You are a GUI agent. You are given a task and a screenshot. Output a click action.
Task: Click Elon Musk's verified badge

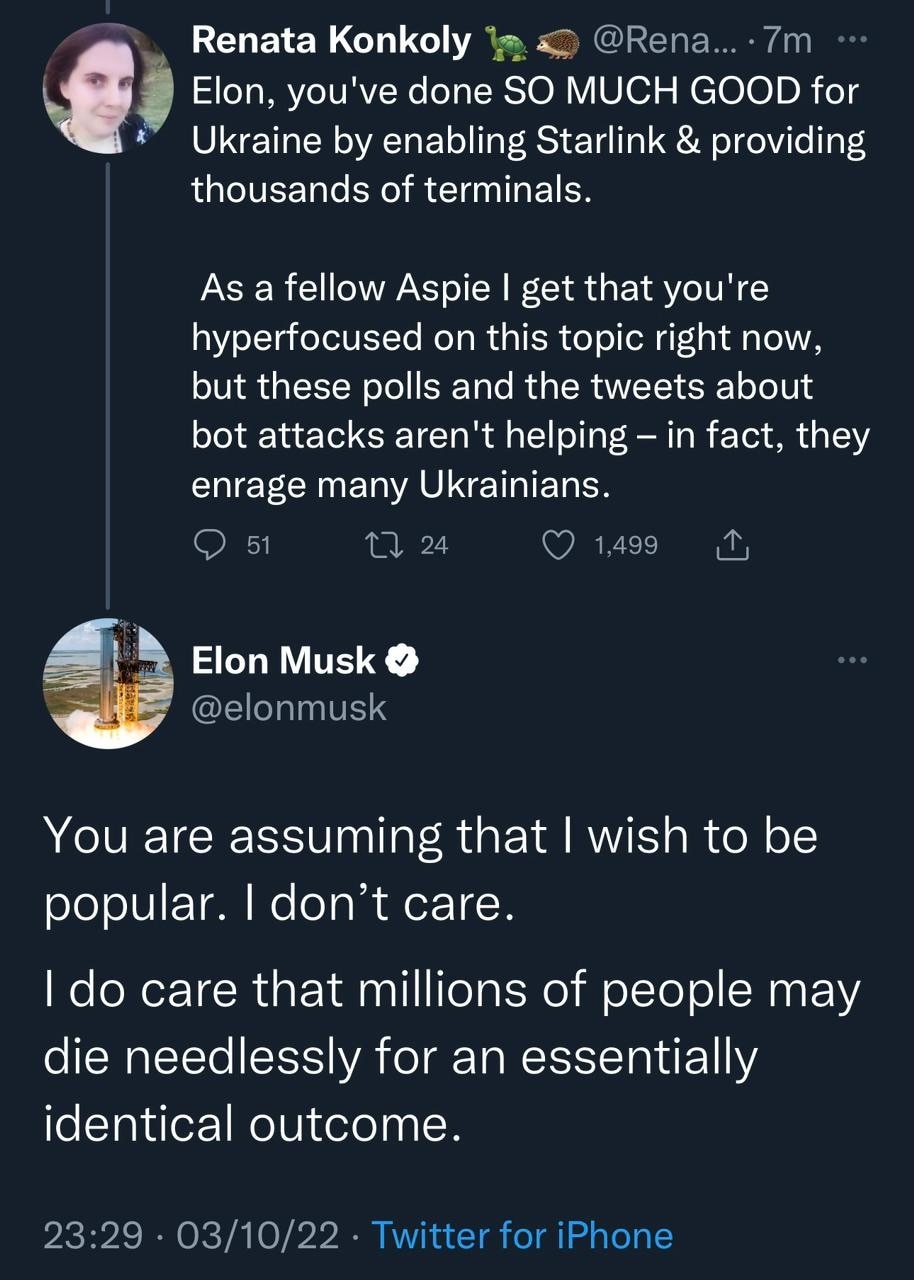click(x=402, y=661)
